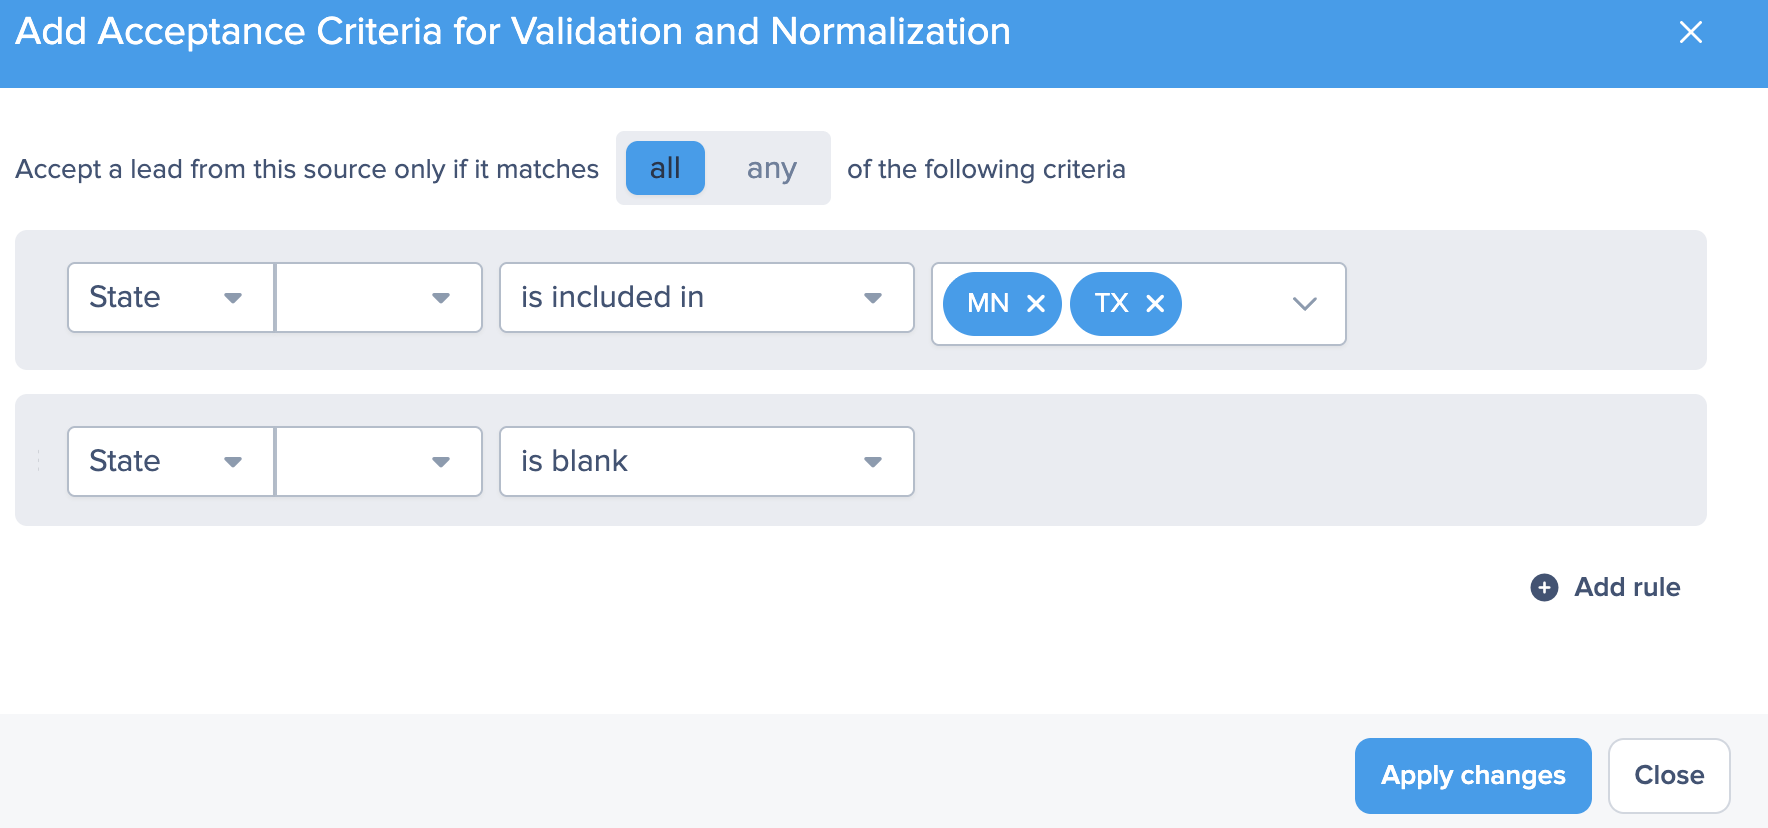Open the empty sub-field dropdown in first rule
Screen dimensions: 1768x828
(x=379, y=297)
